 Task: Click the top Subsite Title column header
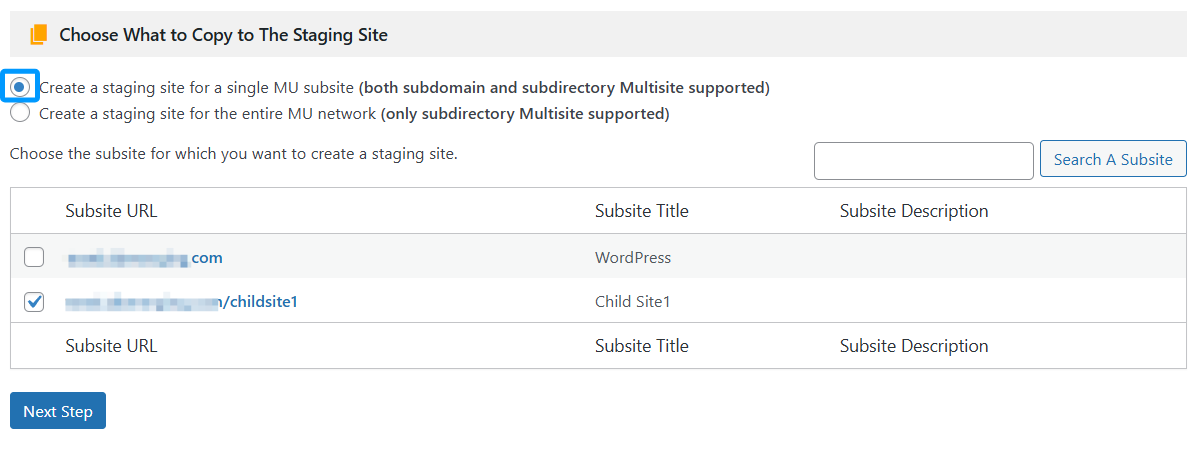coord(641,211)
